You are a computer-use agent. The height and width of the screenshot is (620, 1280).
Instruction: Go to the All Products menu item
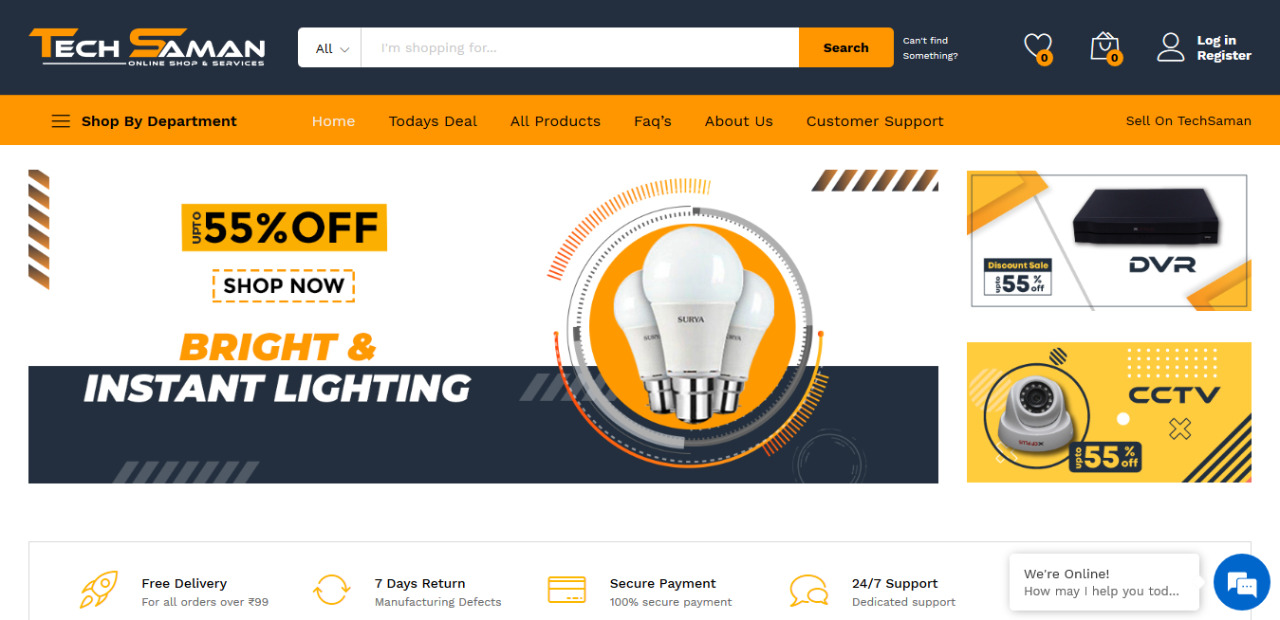pyautogui.click(x=555, y=121)
